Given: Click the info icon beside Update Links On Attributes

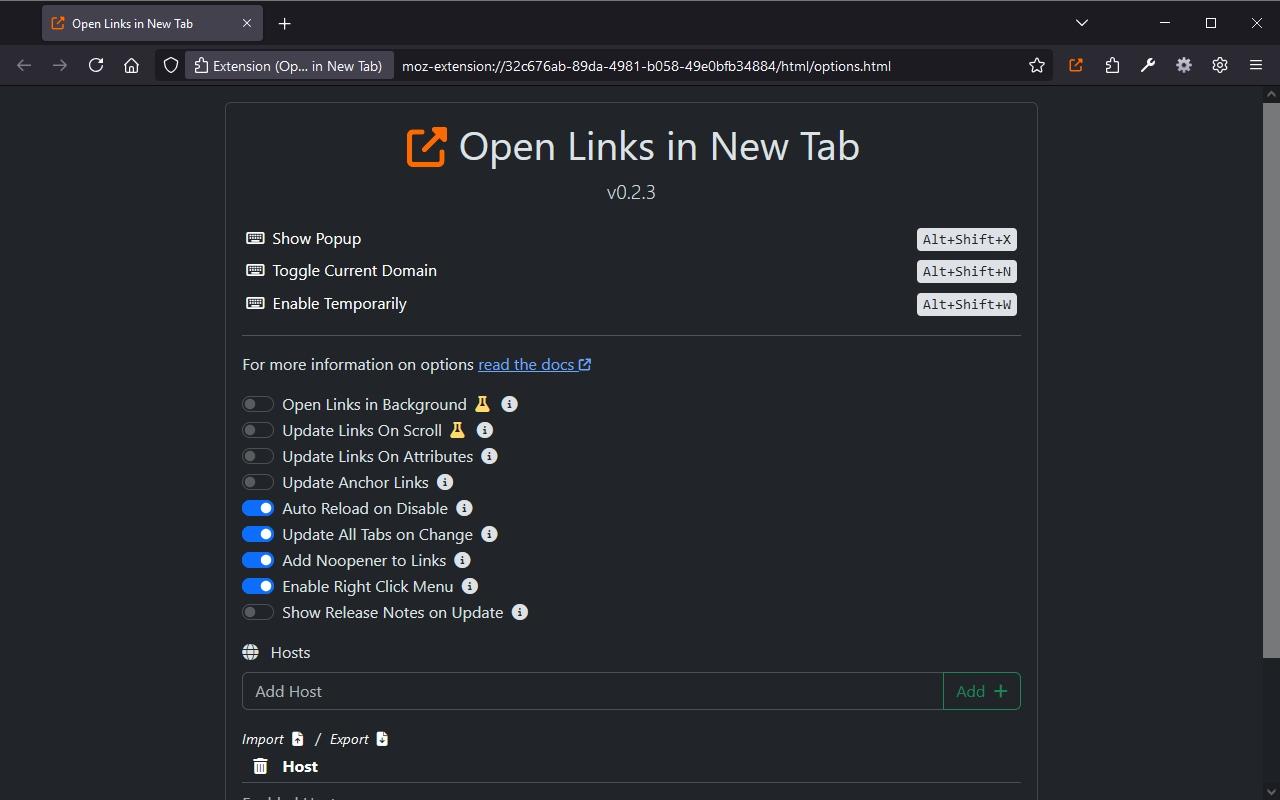Looking at the screenshot, I should pos(489,456).
